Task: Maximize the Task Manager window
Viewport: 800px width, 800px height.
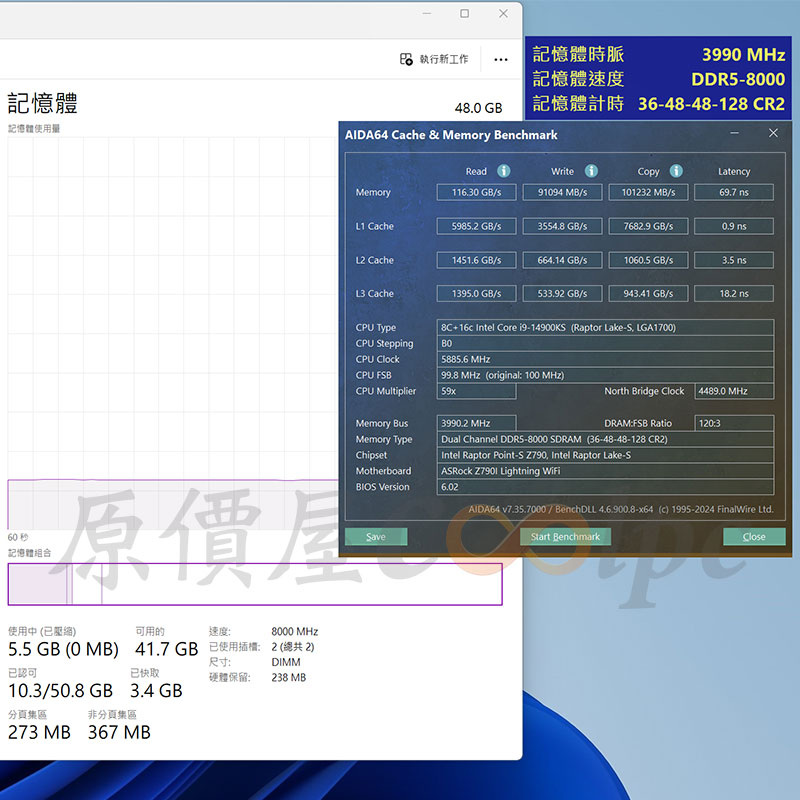Action: [465, 14]
